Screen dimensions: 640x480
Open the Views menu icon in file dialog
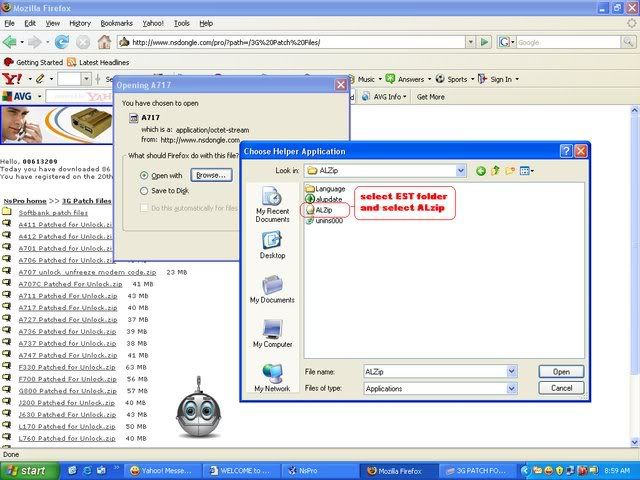(527, 171)
